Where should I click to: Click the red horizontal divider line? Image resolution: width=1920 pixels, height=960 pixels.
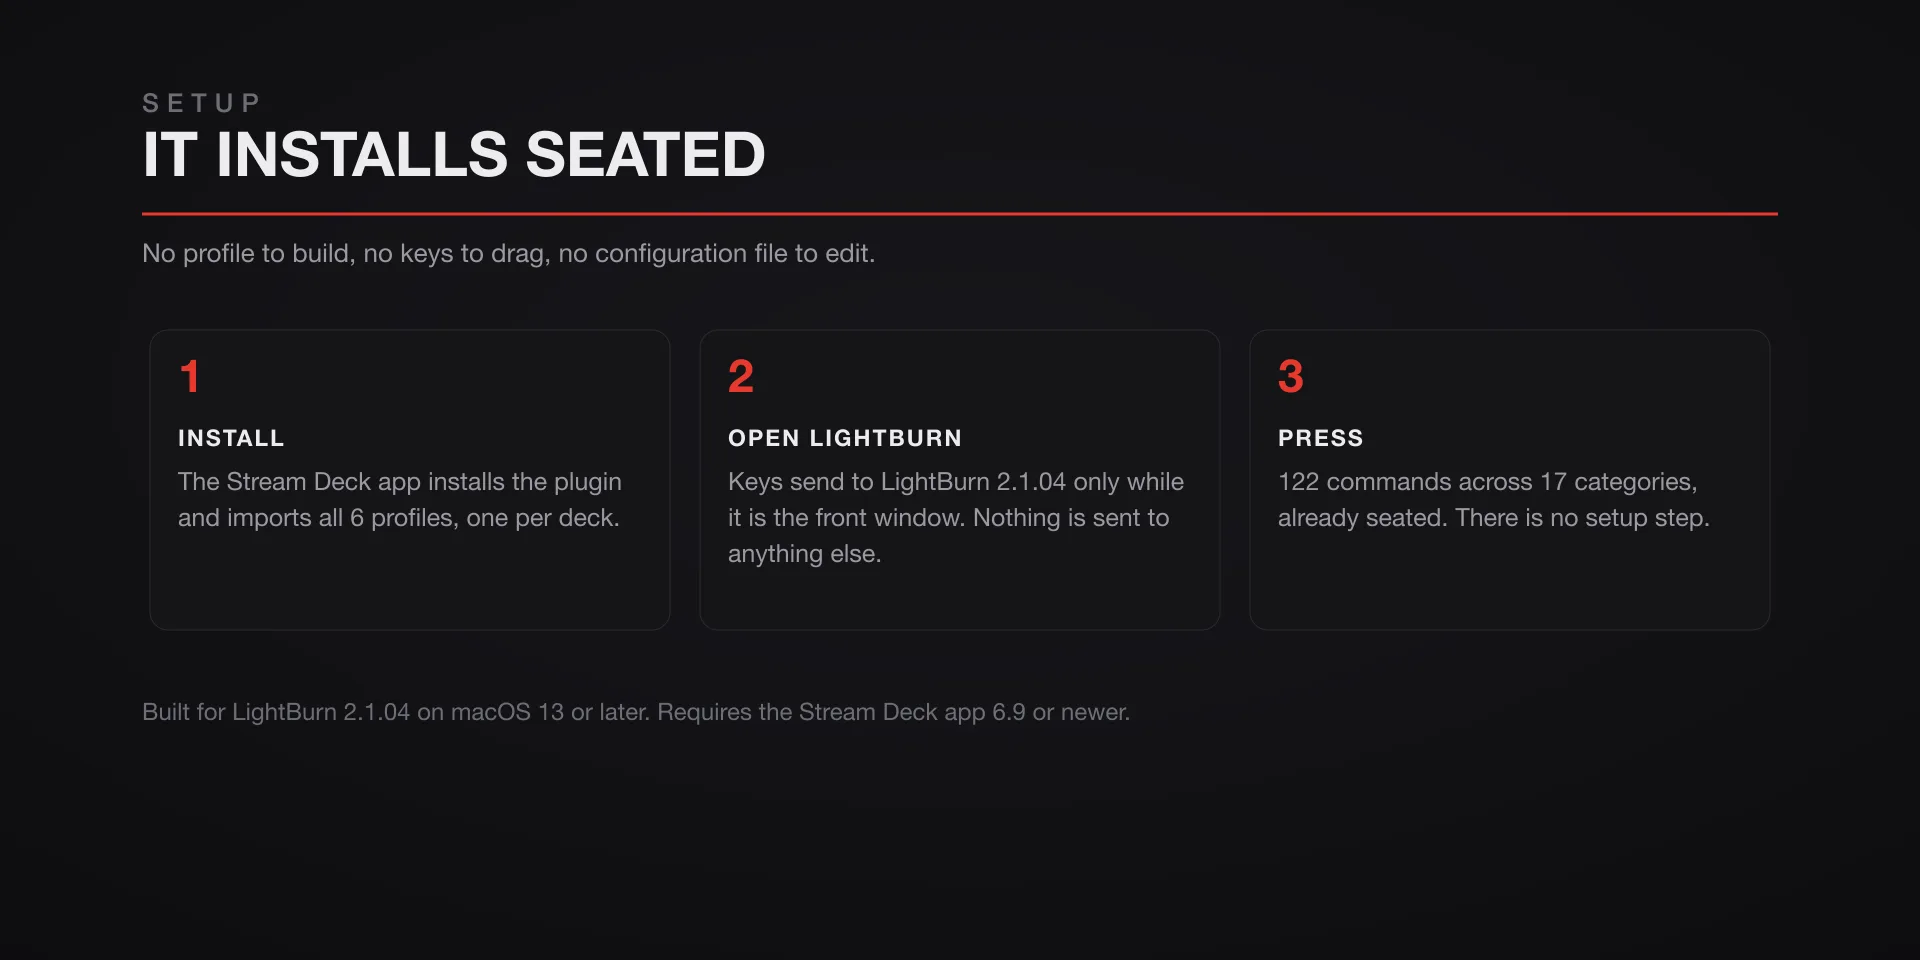point(960,213)
